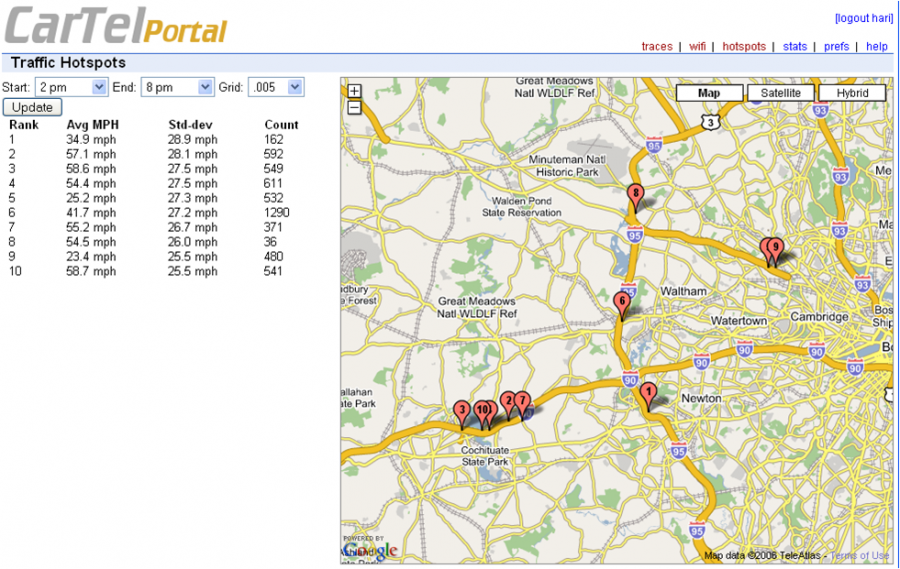Open the traces page
The image size is (900, 569).
[657, 47]
